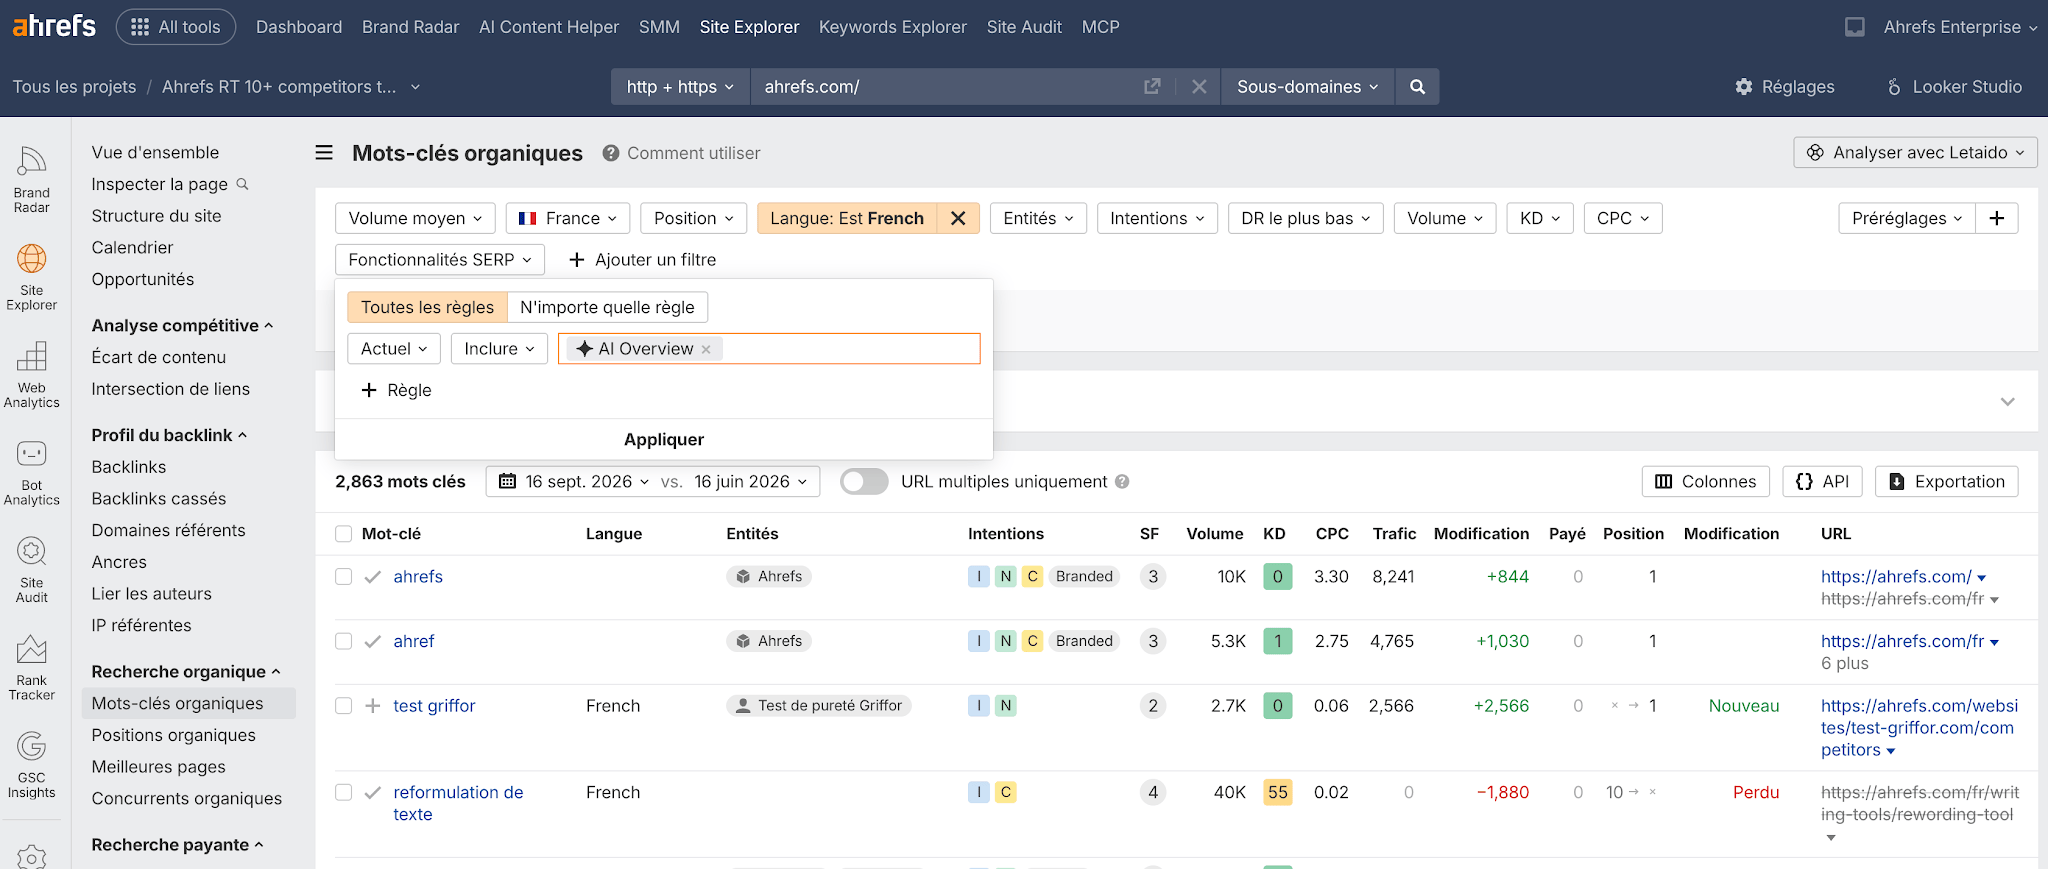Add a new rule with Règle
The image size is (2048, 869).
coord(396,390)
